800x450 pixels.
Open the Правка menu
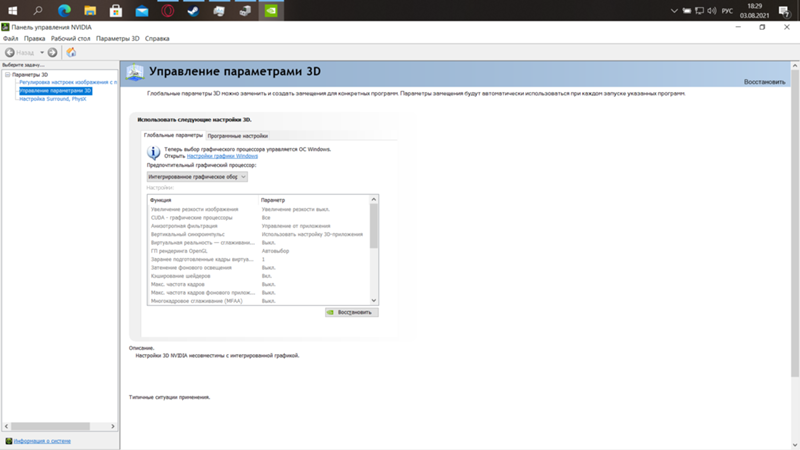click(34, 38)
